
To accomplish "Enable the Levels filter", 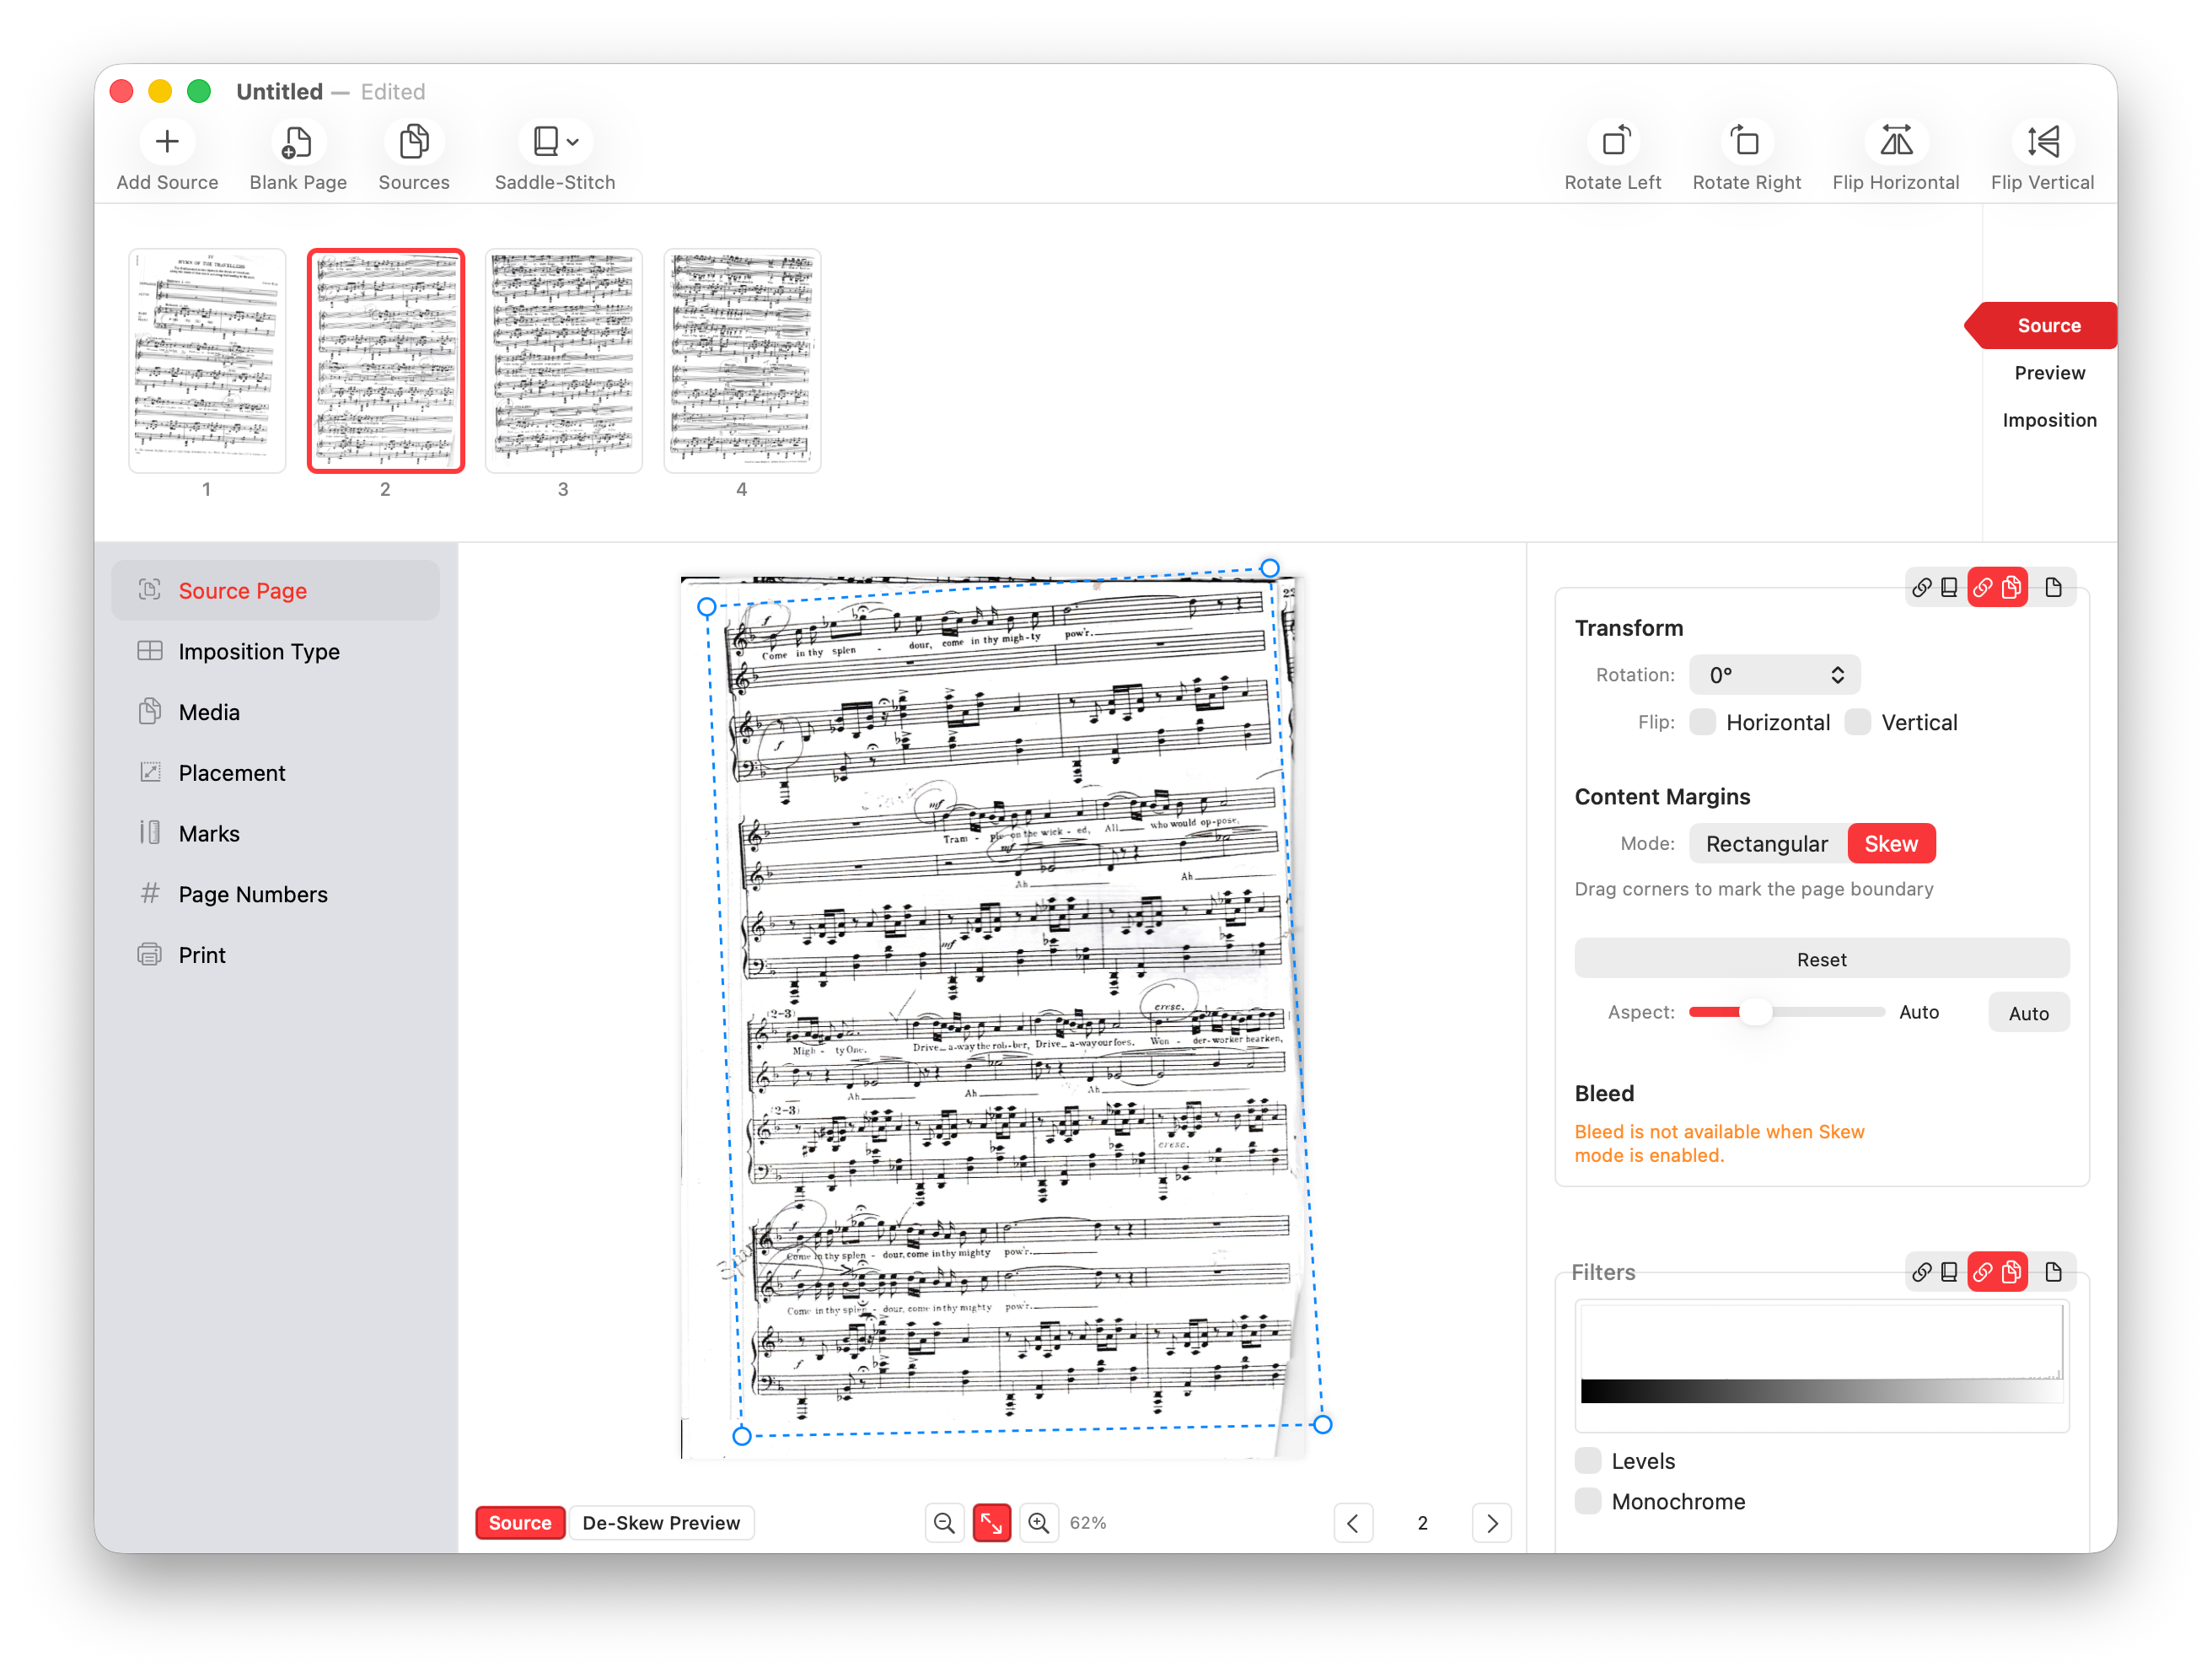I will pos(1587,1460).
